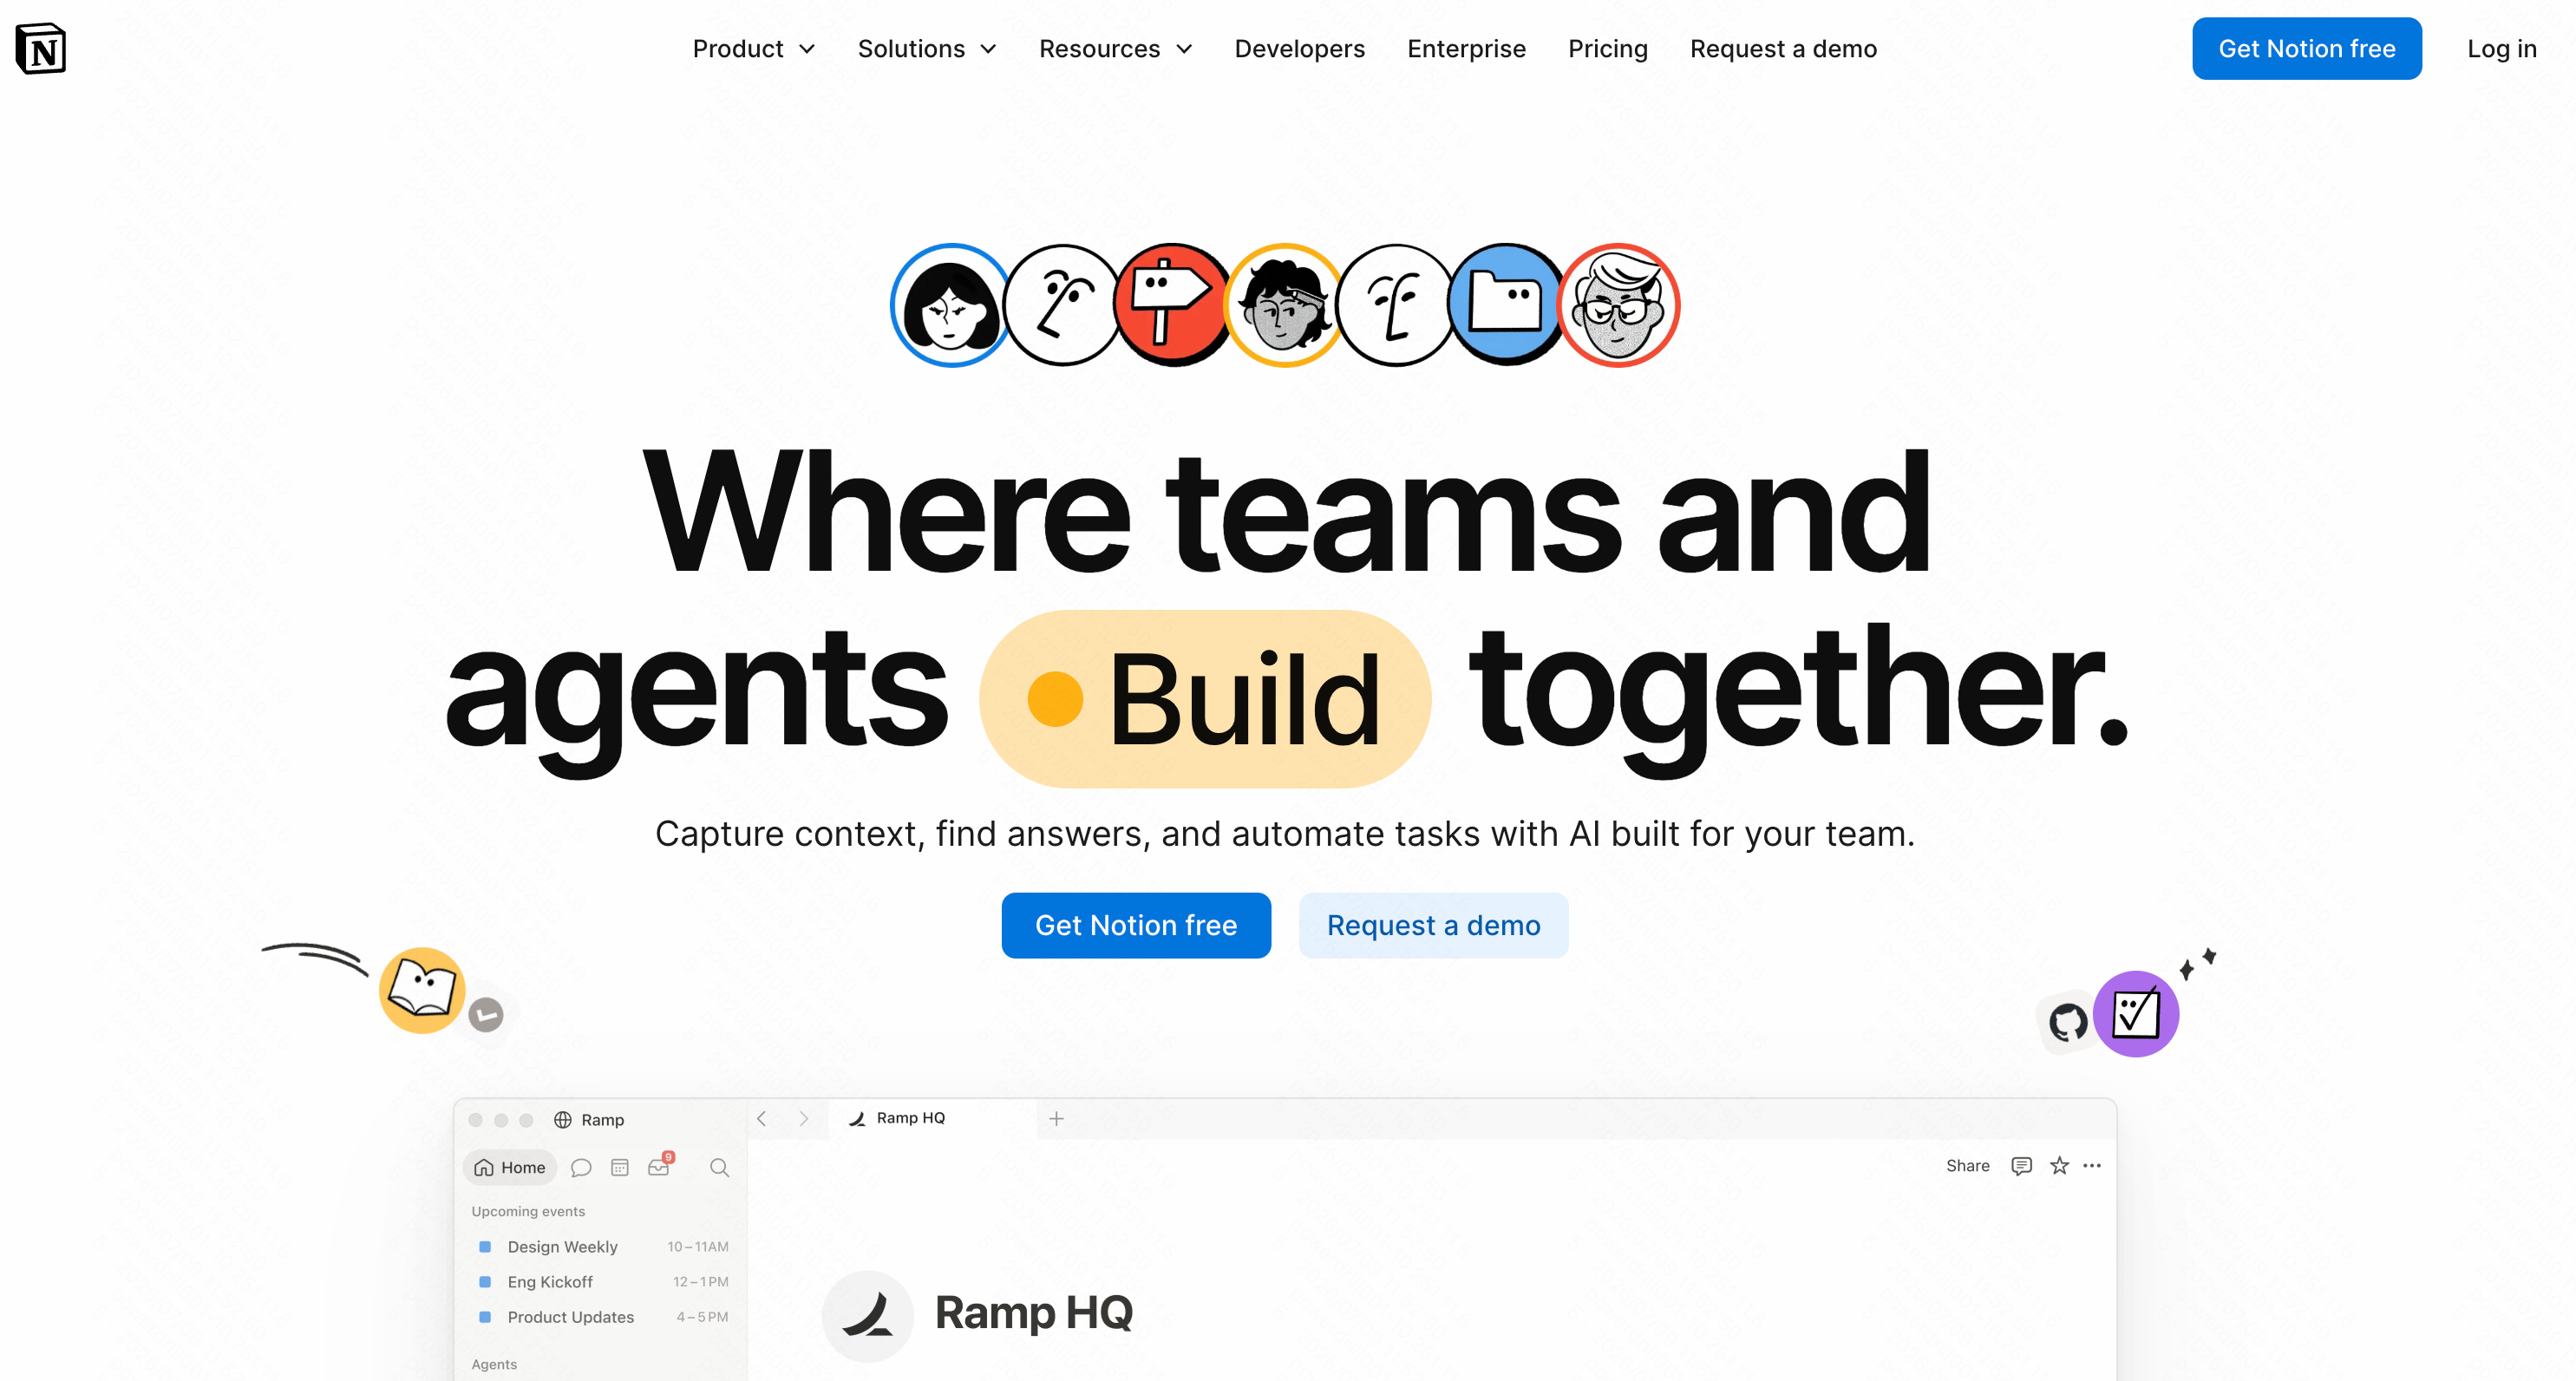Click the Ramp HQ page icon
2576x1381 pixels.
(x=867, y=1316)
